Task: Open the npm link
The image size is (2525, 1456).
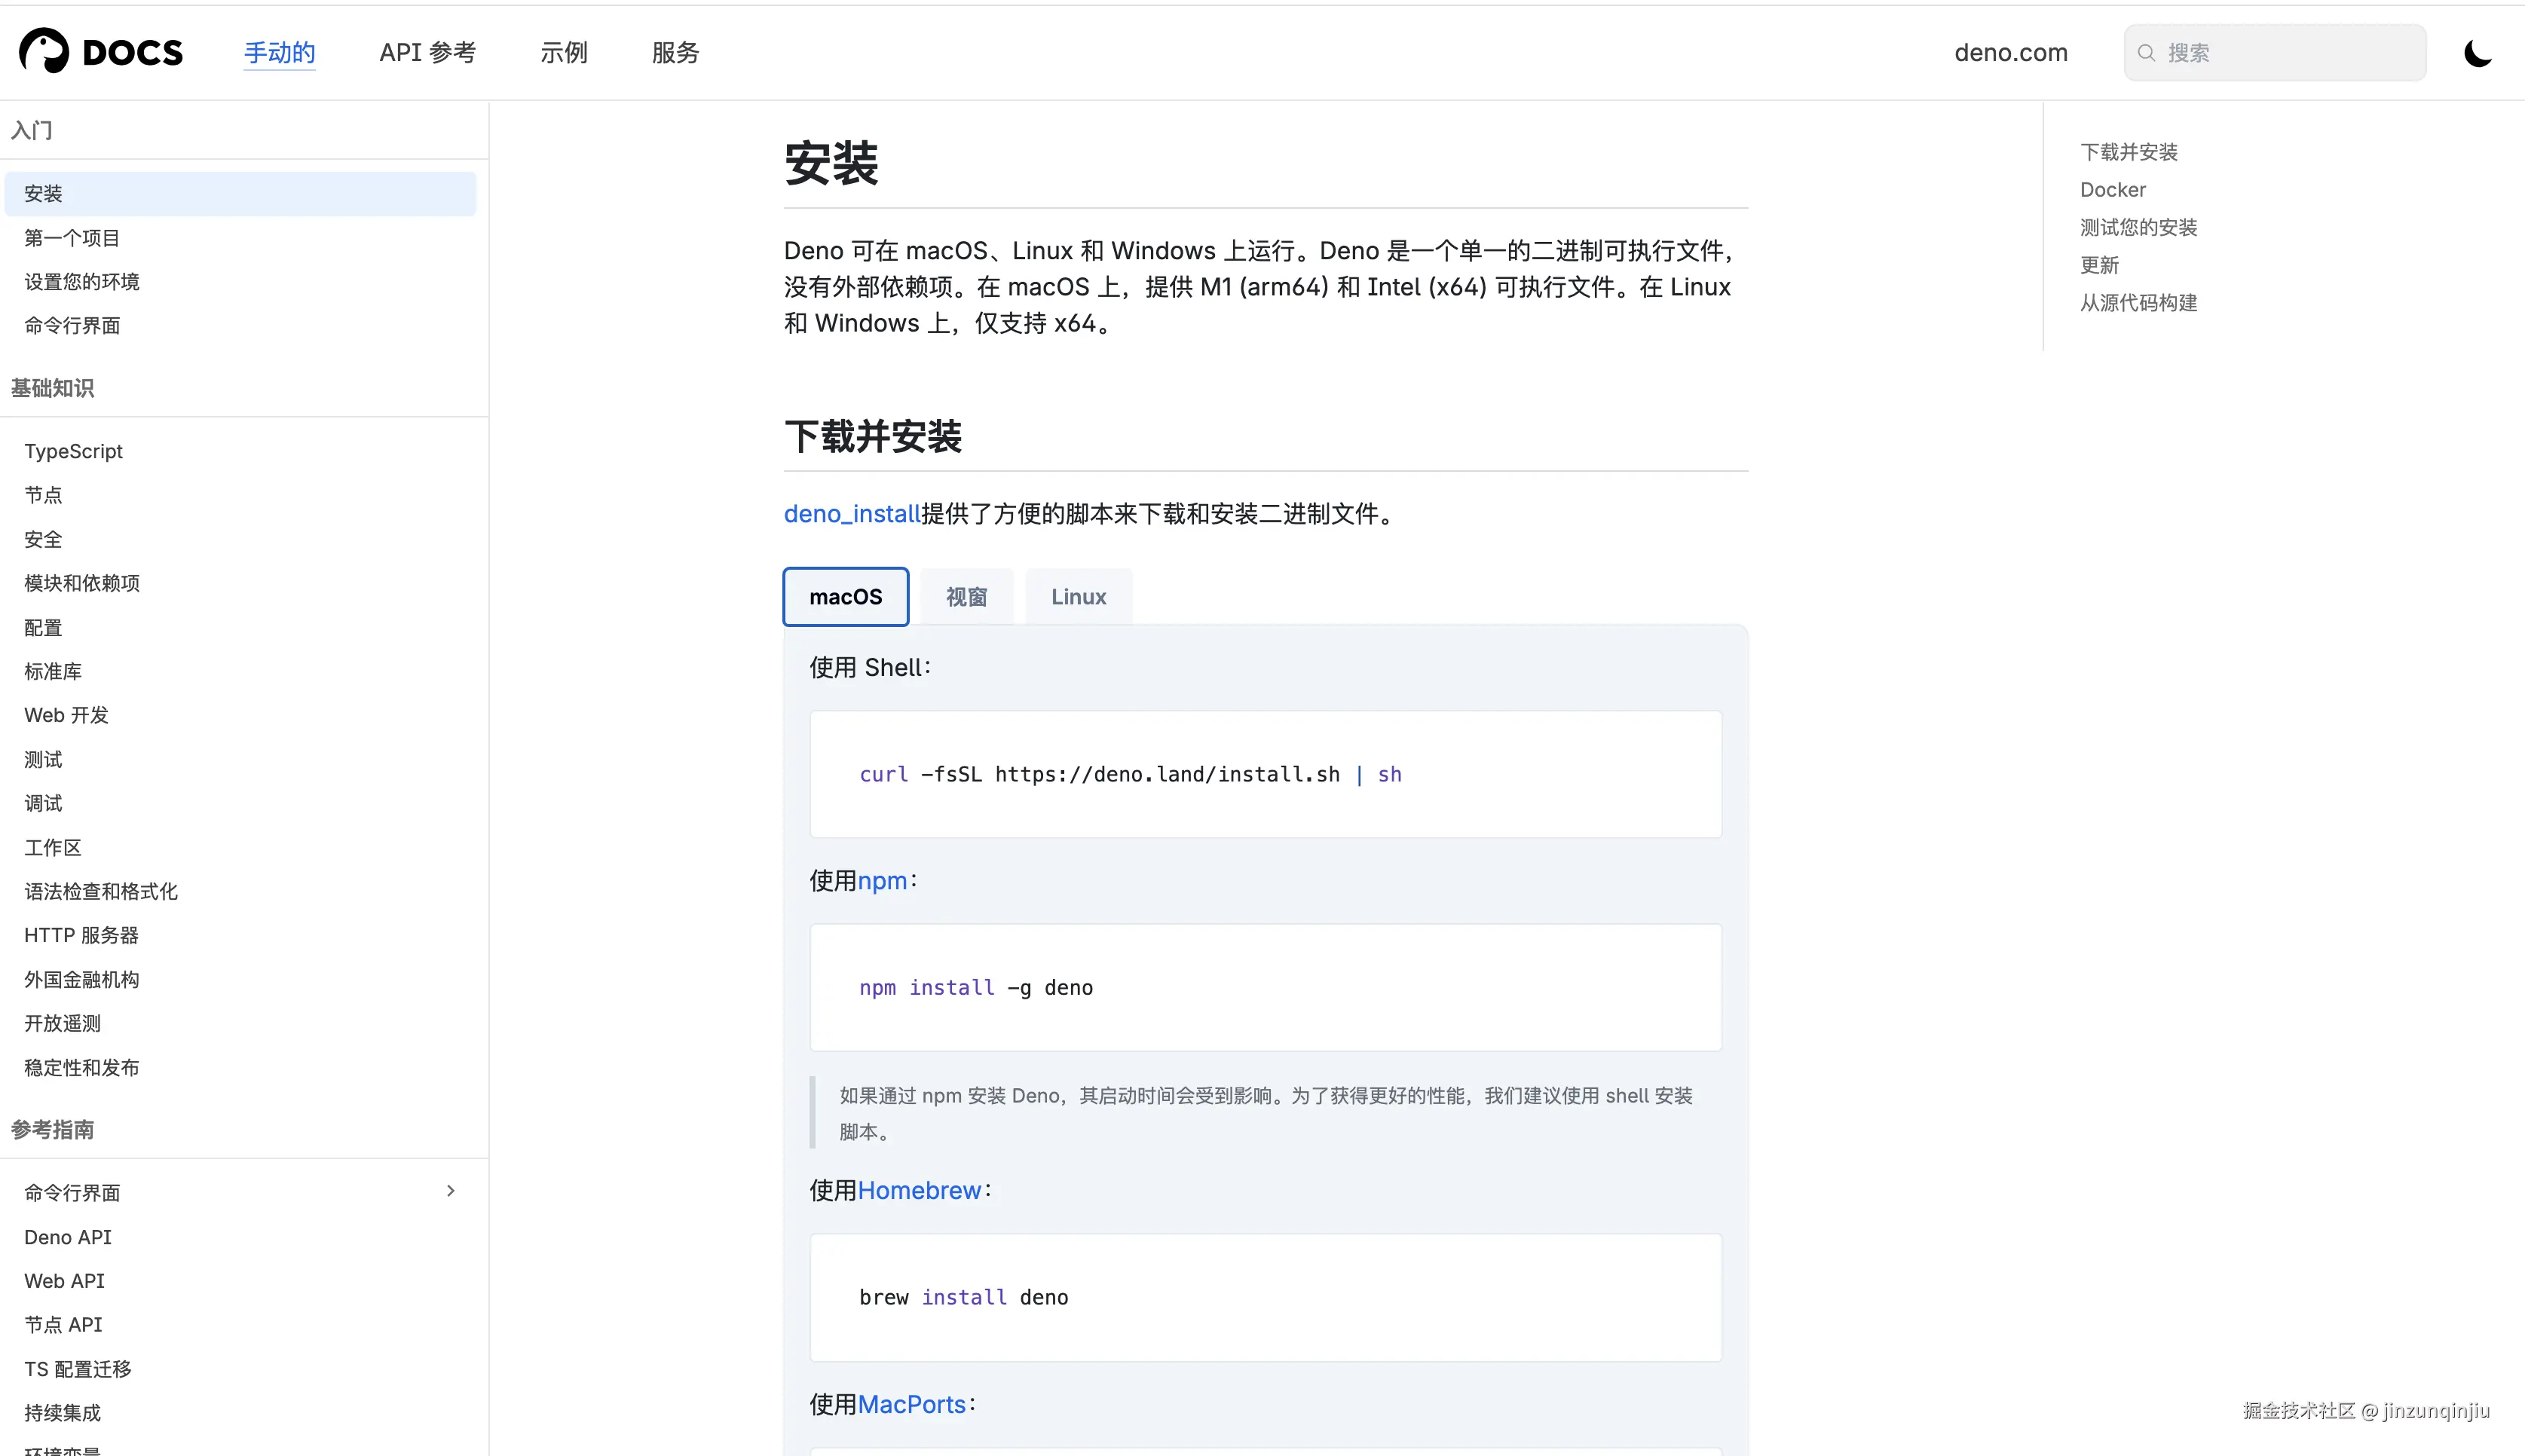Action: point(883,880)
